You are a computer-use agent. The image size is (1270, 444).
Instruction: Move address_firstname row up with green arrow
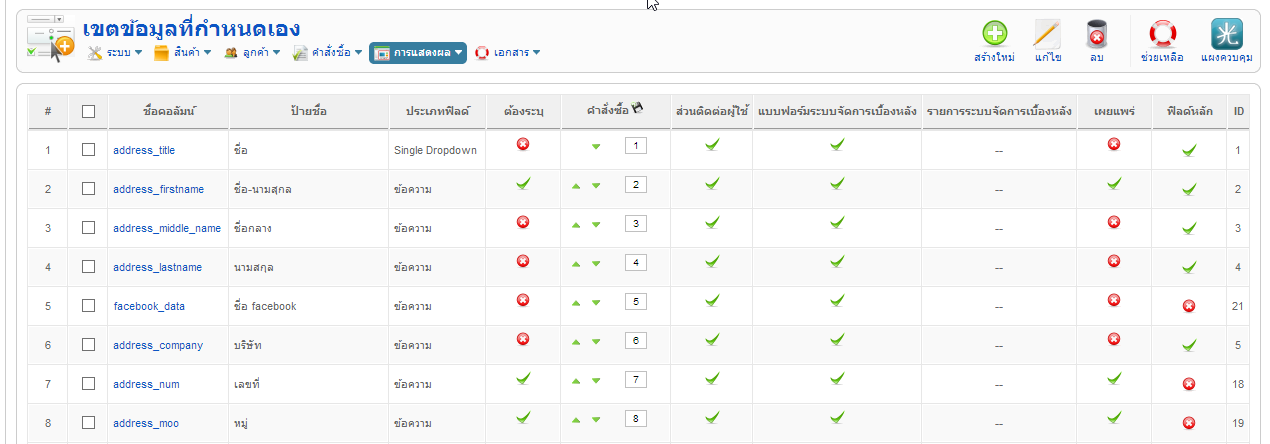577,186
